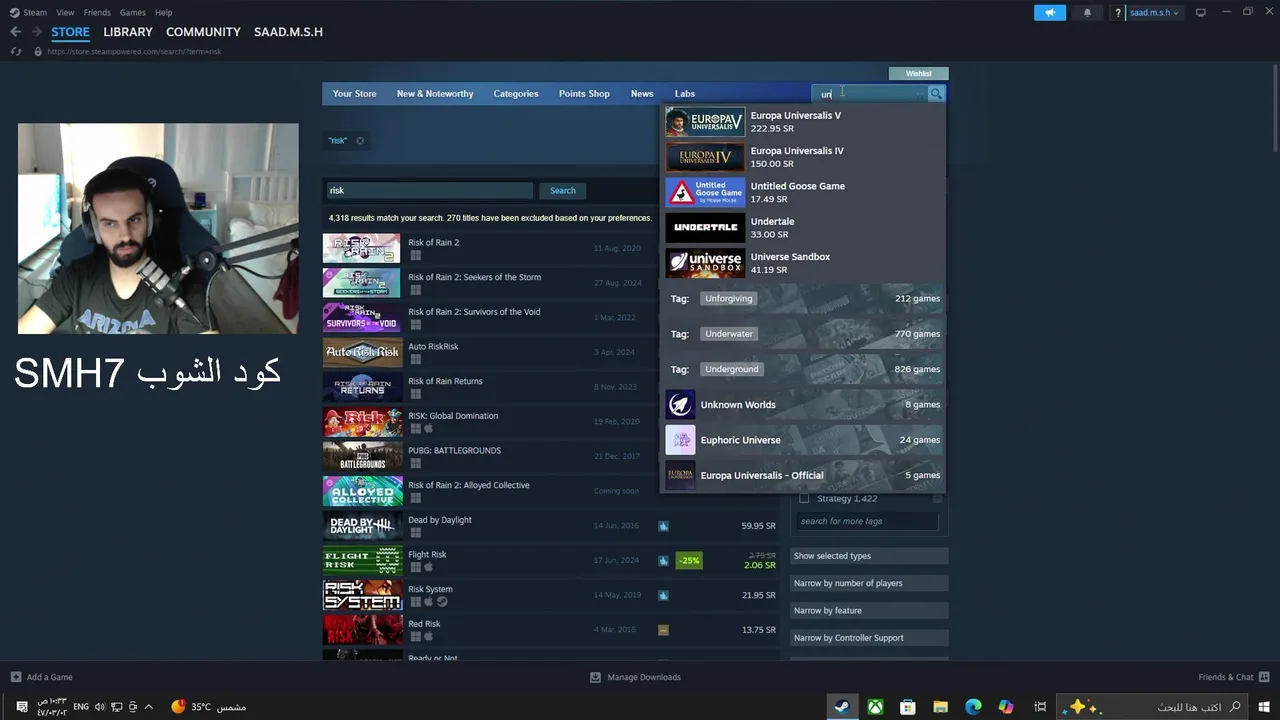The width and height of the screenshot is (1280, 720).
Task: Click the Task View taskbar icon
Action: point(1040,707)
